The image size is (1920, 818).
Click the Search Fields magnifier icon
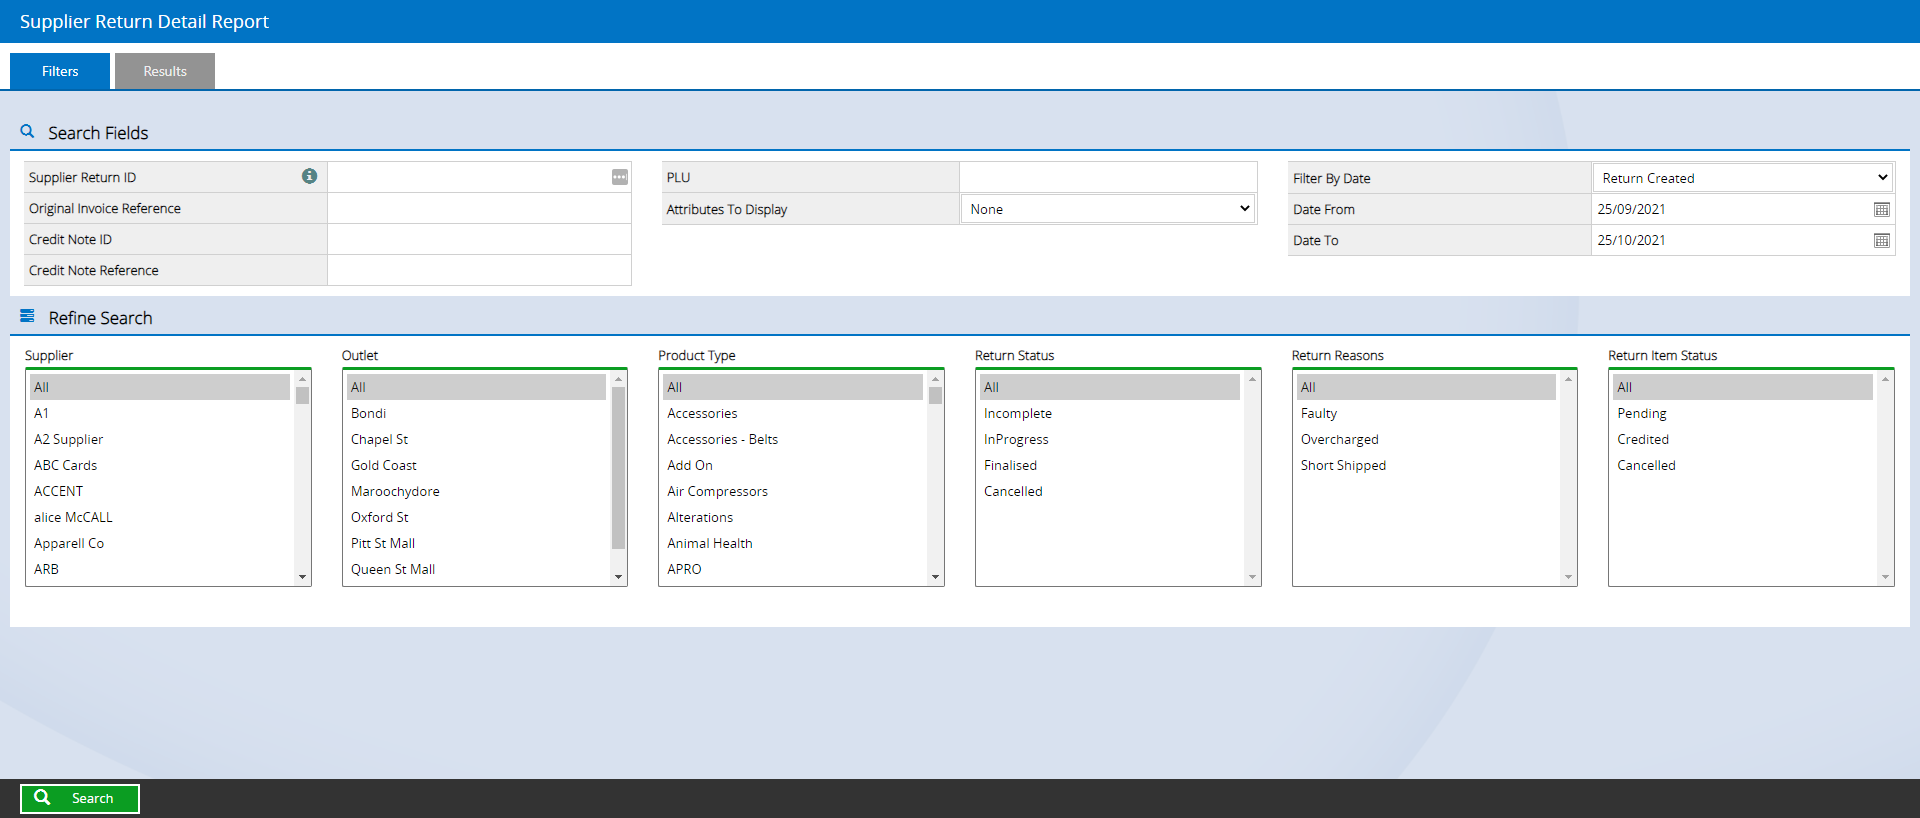tap(28, 131)
